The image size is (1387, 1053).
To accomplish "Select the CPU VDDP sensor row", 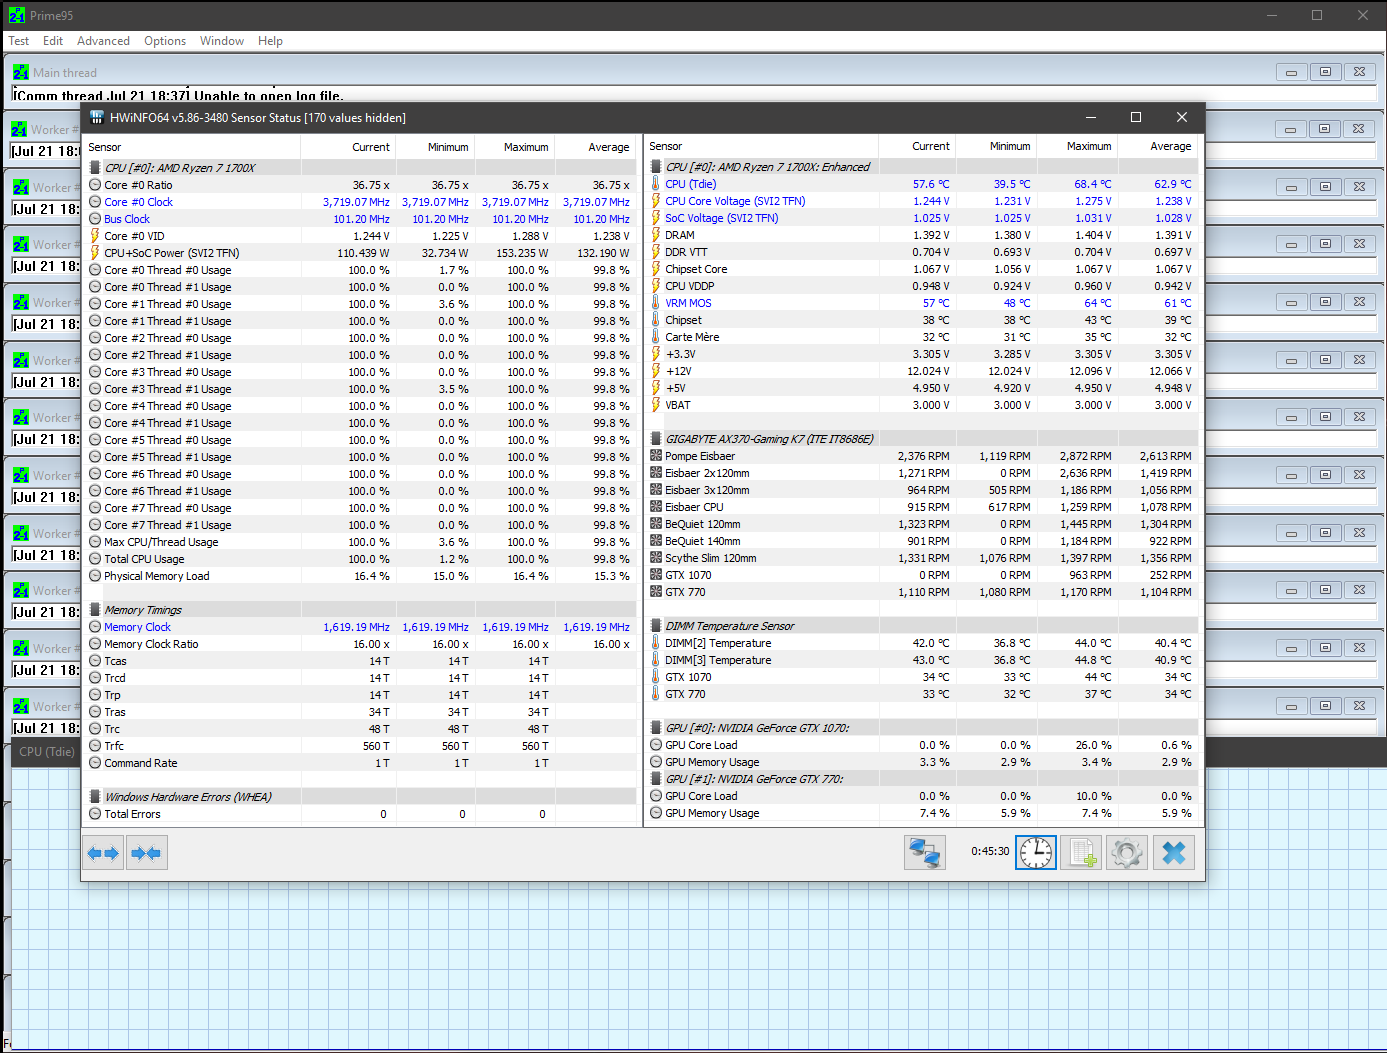I will tap(922, 286).
